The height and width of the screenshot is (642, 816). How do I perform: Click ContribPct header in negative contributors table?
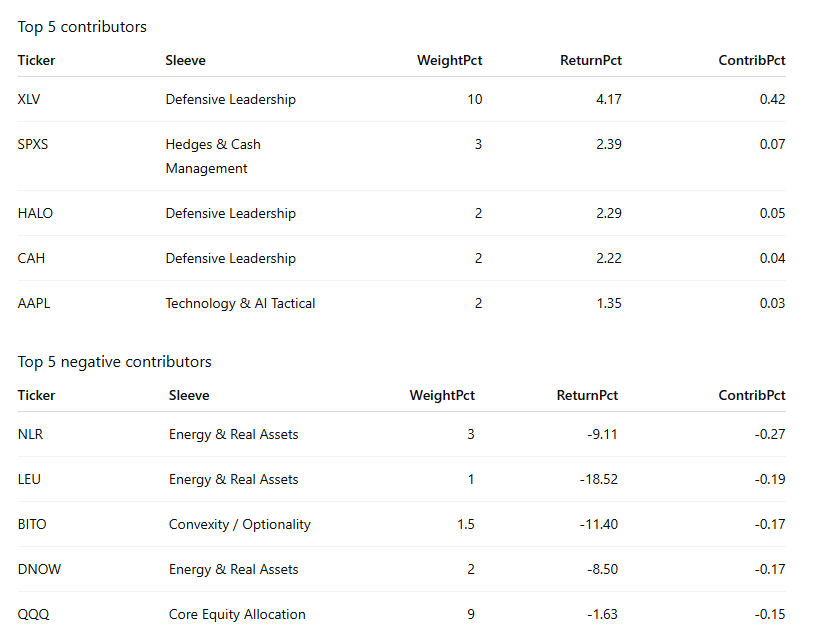click(752, 395)
